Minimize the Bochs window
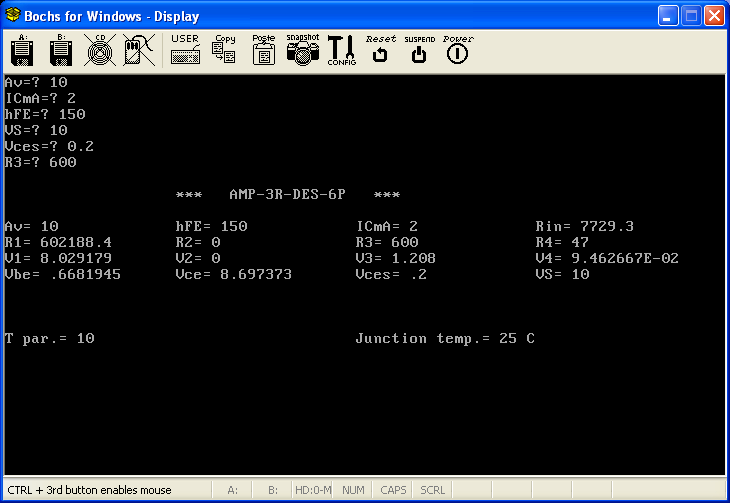The height and width of the screenshot is (503, 730). tap(668, 16)
